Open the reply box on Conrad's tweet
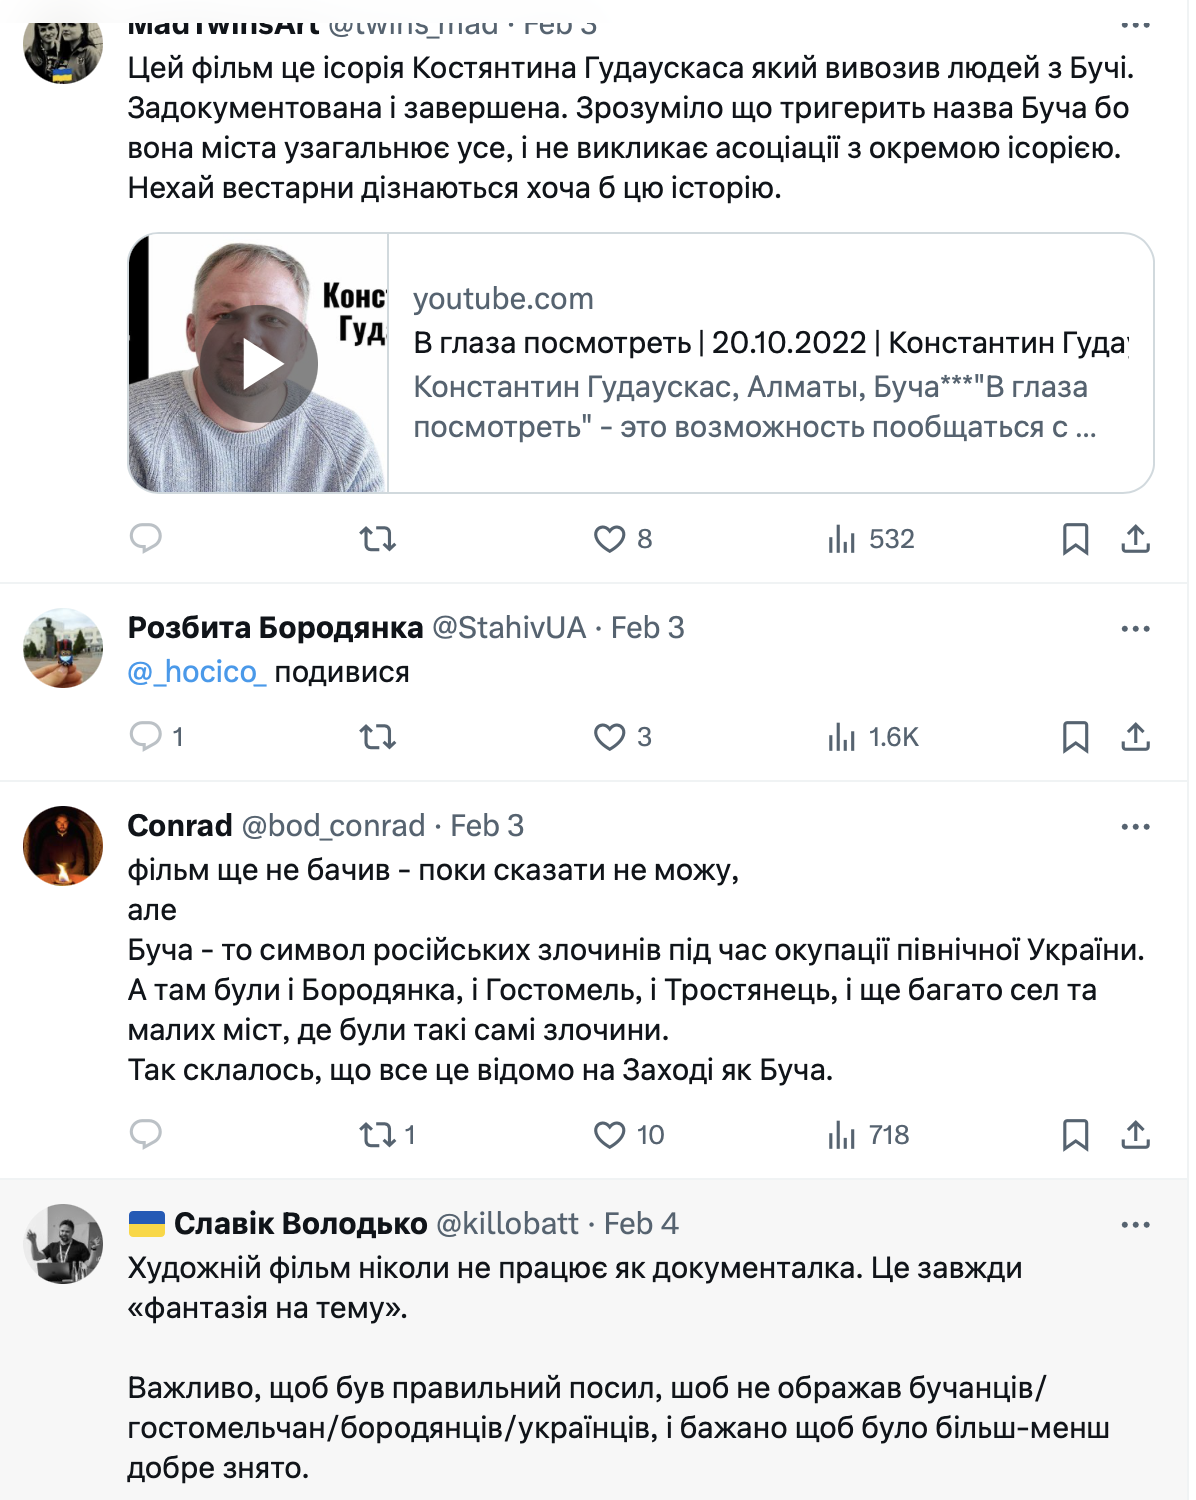 [x=146, y=1135]
